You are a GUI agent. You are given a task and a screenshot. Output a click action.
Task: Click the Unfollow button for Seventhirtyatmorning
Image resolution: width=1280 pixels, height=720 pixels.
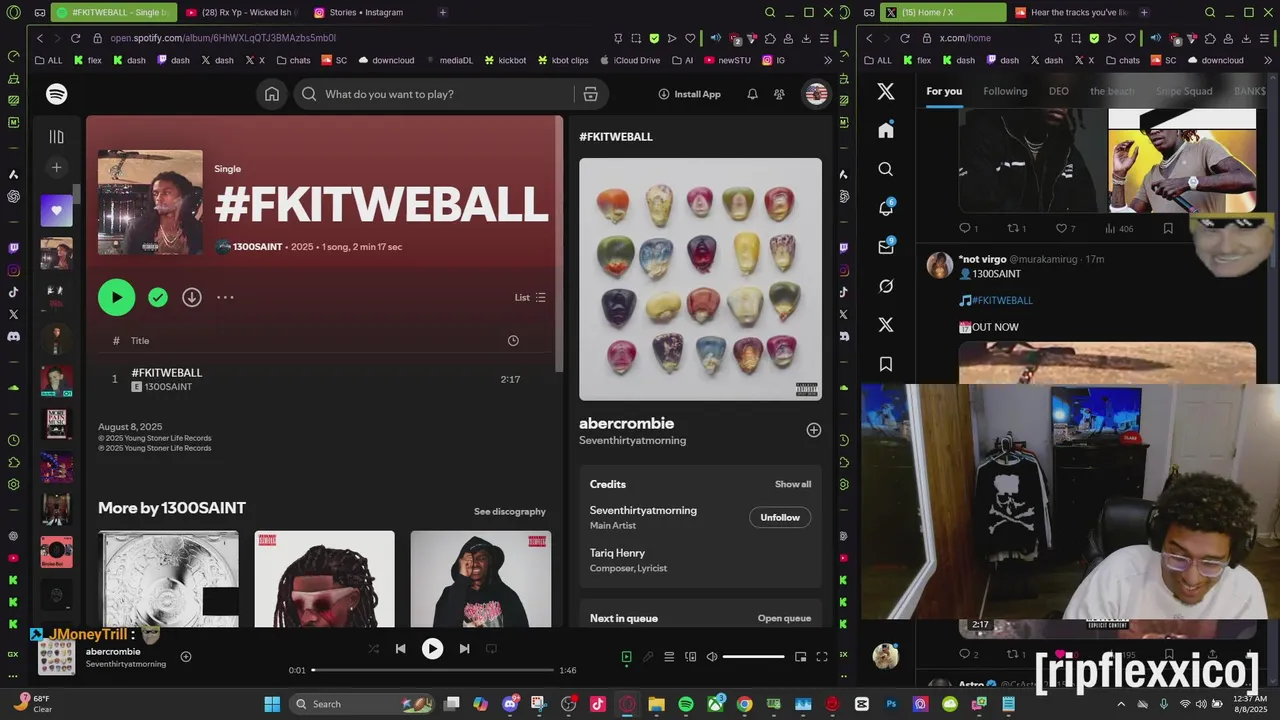780,517
